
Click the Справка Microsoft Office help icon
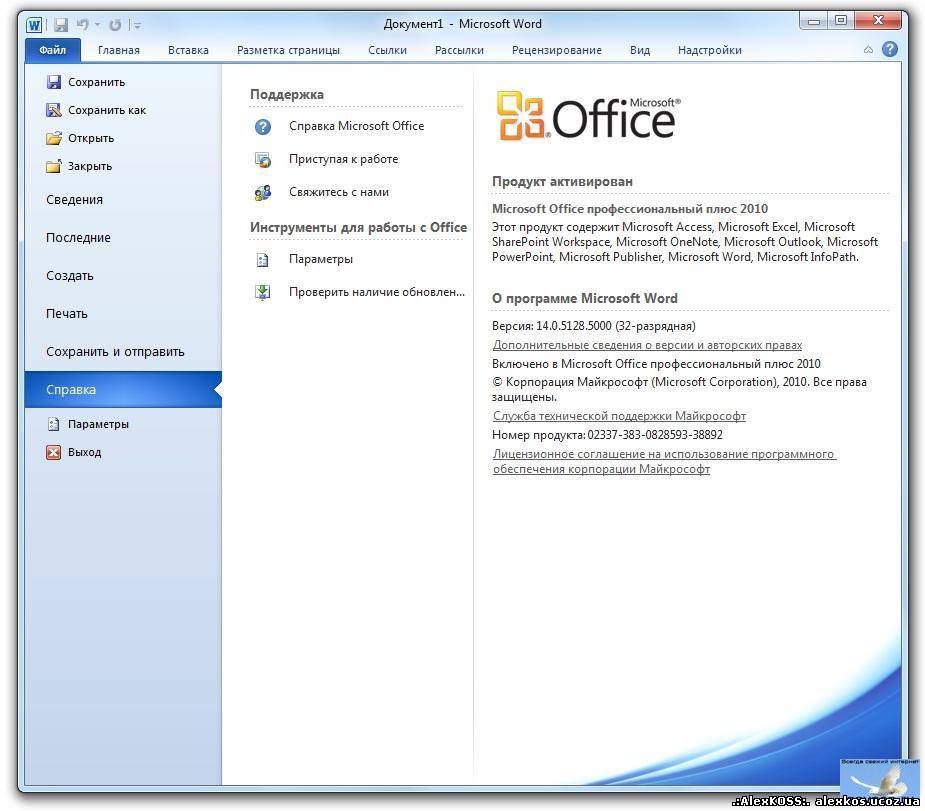click(x=263, y=126)
